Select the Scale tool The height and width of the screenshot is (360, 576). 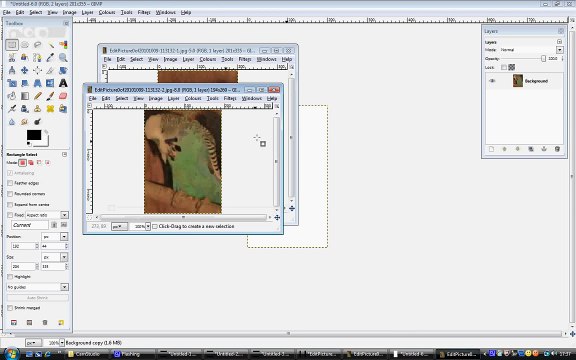tap(12, 83)
